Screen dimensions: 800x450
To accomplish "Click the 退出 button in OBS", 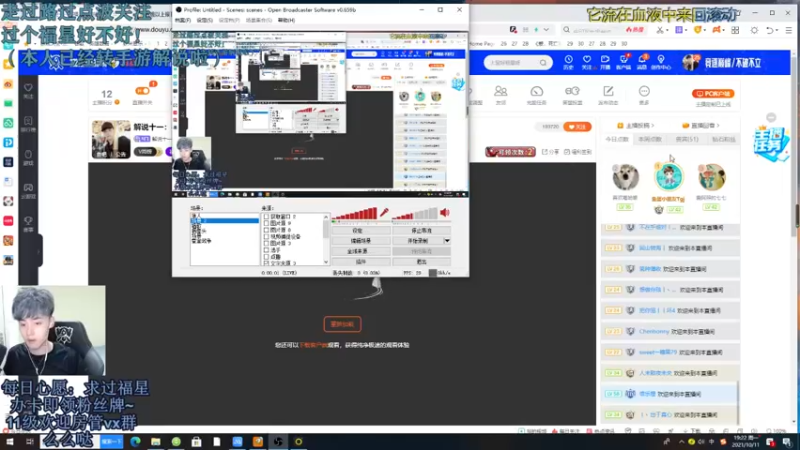I will click(421, 261).
